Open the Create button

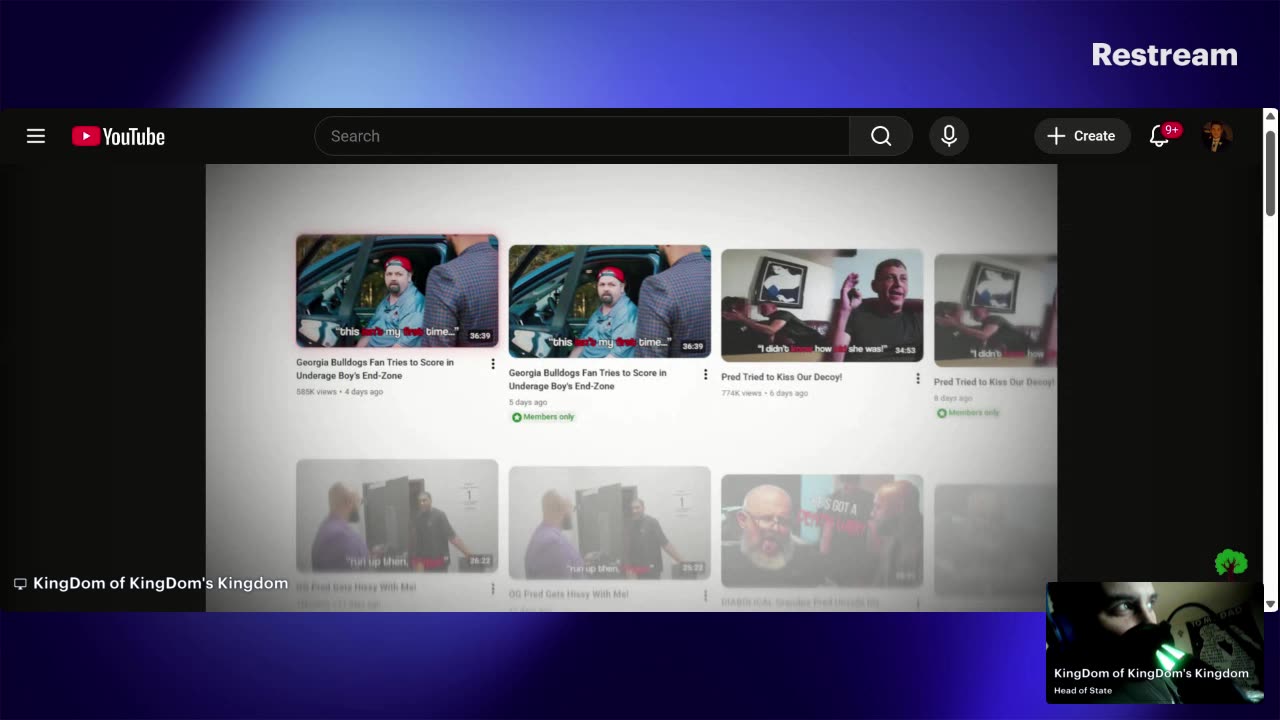(1082, 136)
